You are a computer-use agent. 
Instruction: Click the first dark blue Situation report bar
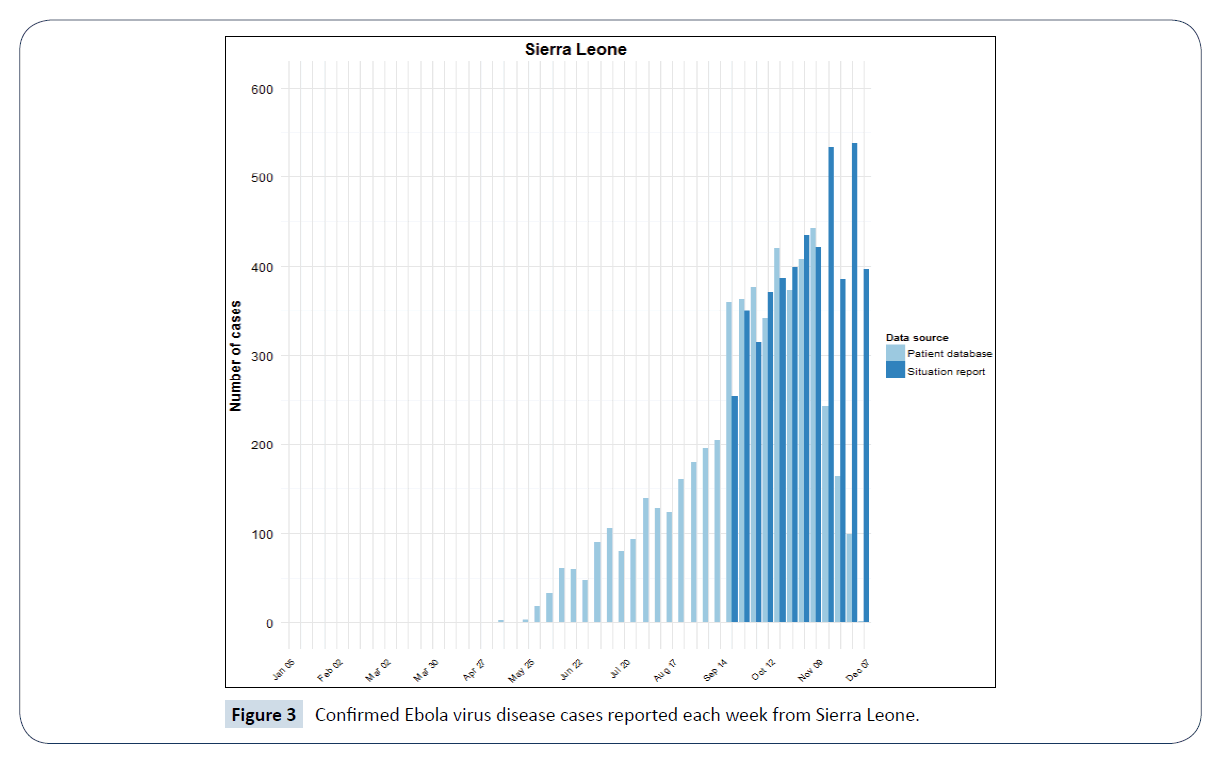pyautogui.click(x=735, y=509)
